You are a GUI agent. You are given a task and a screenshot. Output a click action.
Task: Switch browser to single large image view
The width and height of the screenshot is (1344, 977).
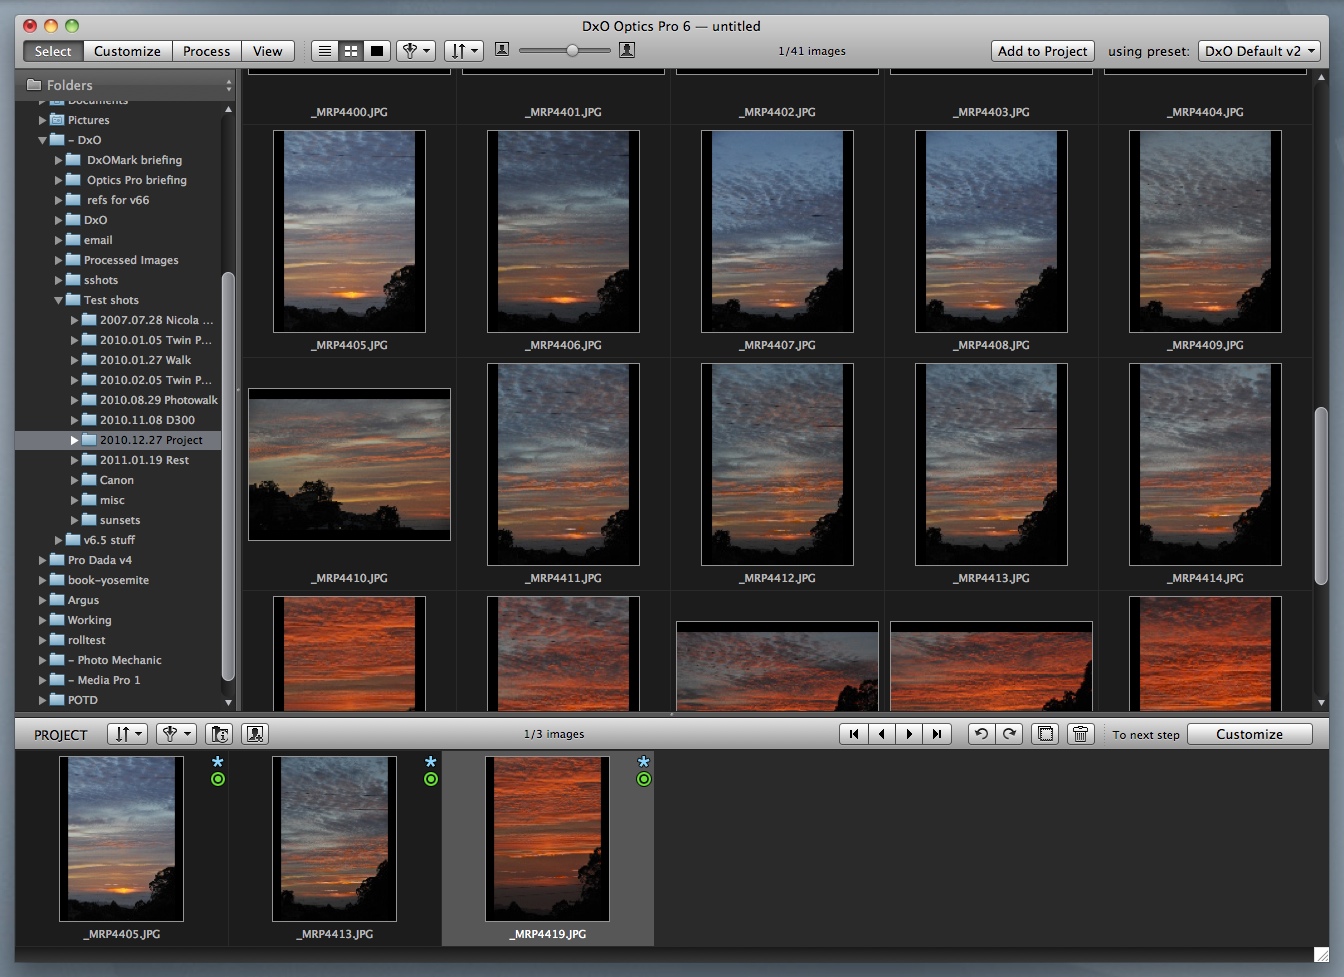[x=377, y=51]
